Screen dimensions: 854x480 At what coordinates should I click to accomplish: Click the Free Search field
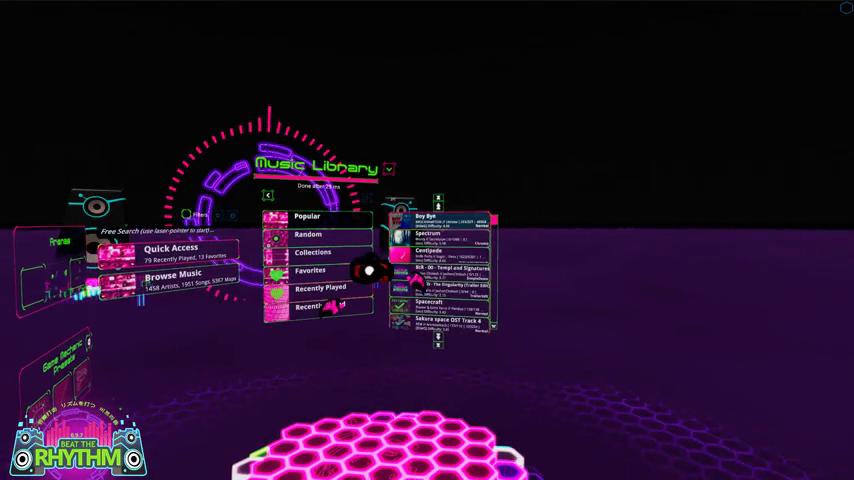(157, 231)
